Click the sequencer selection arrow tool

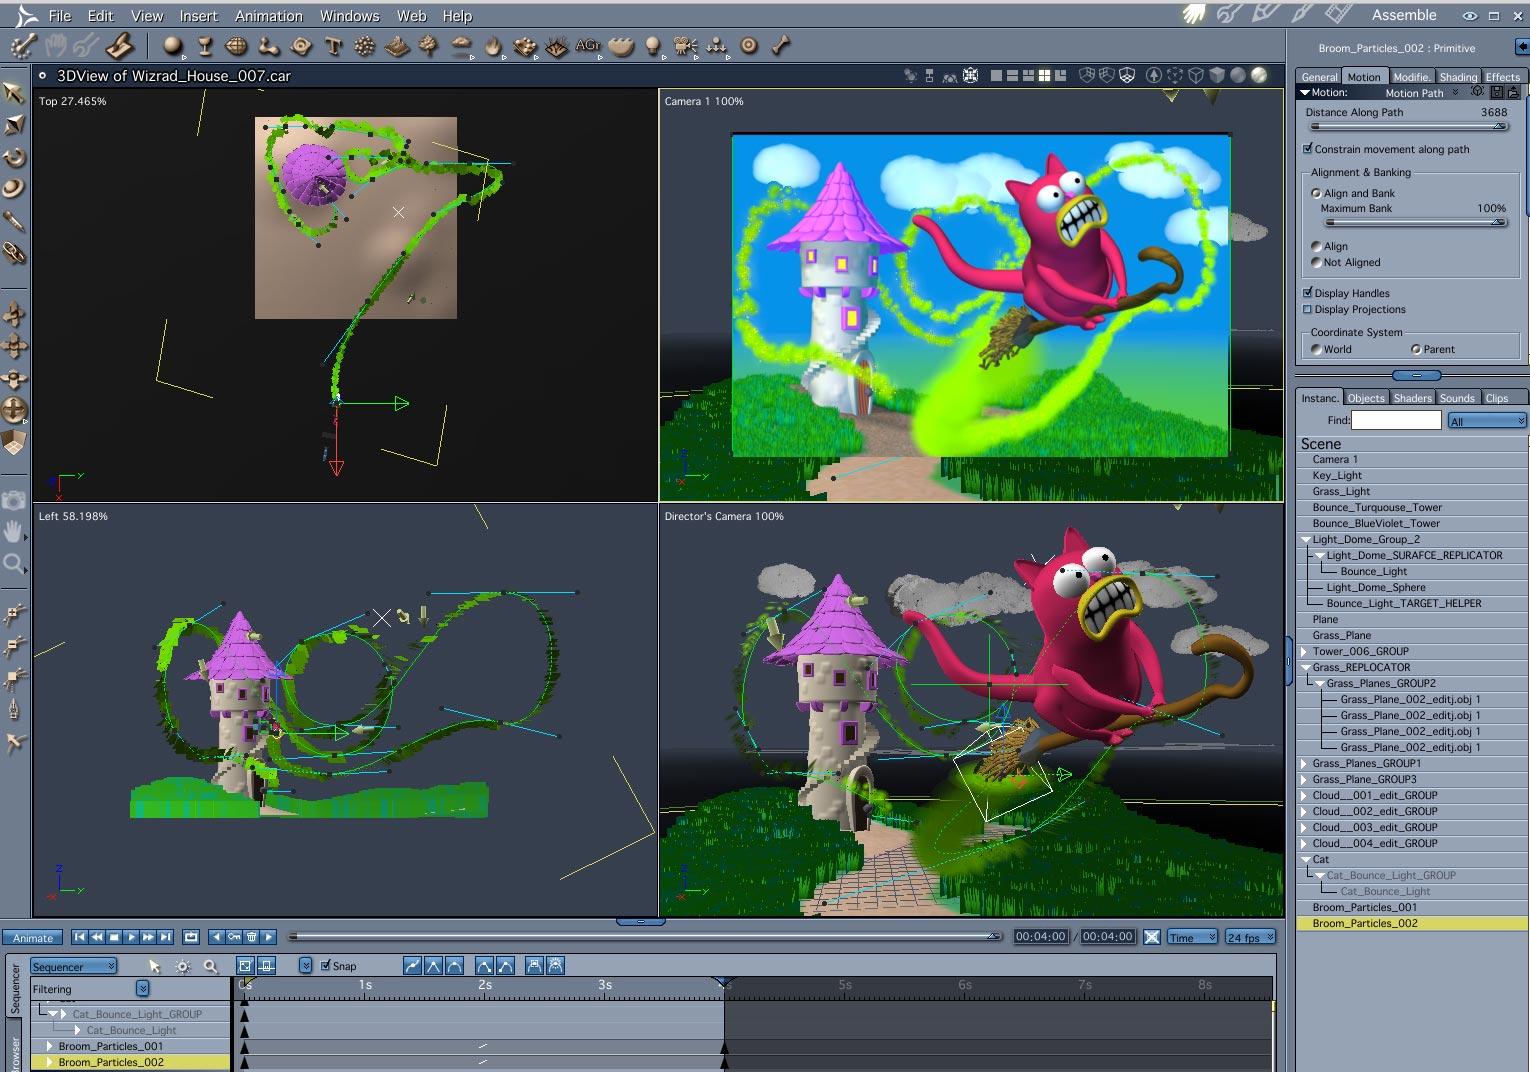click(x=154, y=966)
